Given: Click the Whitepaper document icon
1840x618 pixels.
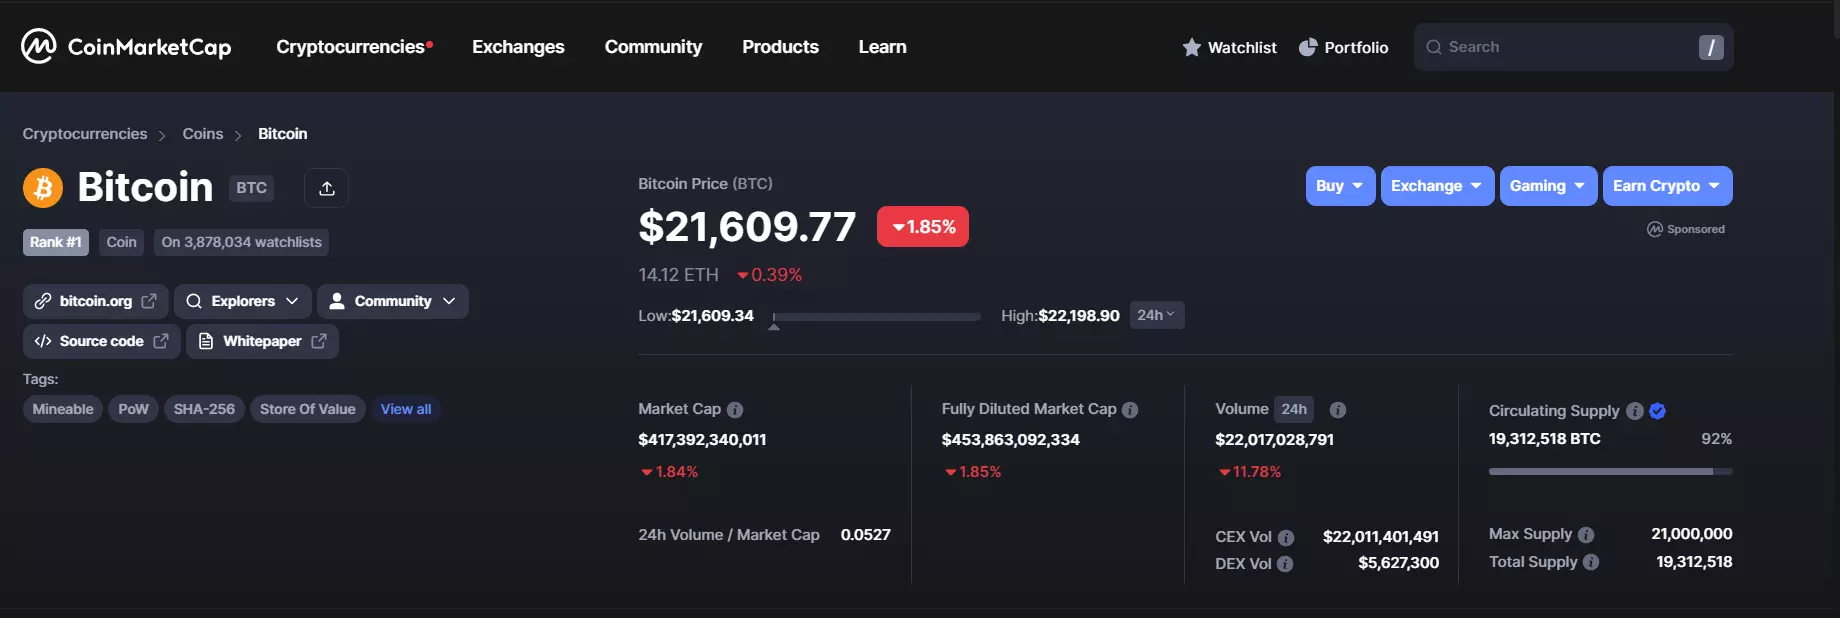Looking at the screenshot, I should [x=206, y=341].
